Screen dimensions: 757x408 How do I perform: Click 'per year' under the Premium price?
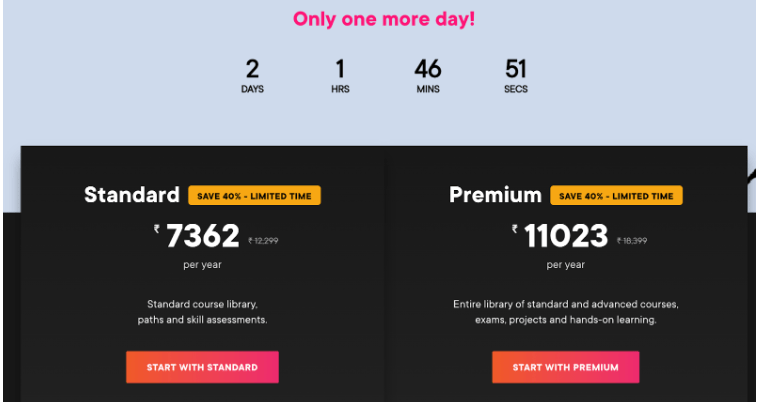[x=565, y=265]
